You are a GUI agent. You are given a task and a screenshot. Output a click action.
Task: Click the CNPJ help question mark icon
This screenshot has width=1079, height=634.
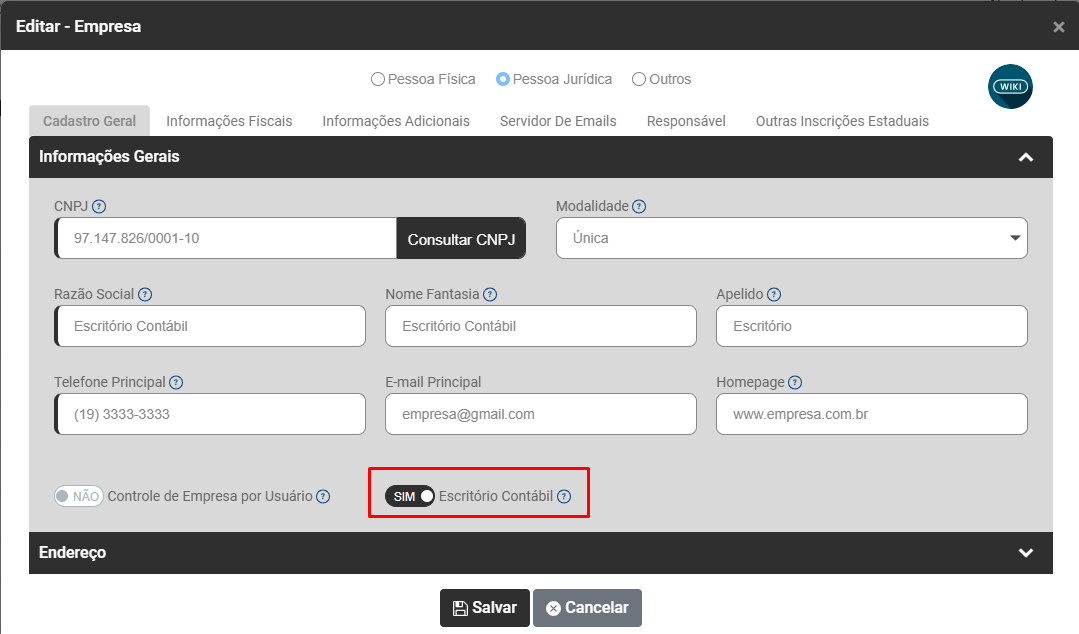click(x=99, y=207)
